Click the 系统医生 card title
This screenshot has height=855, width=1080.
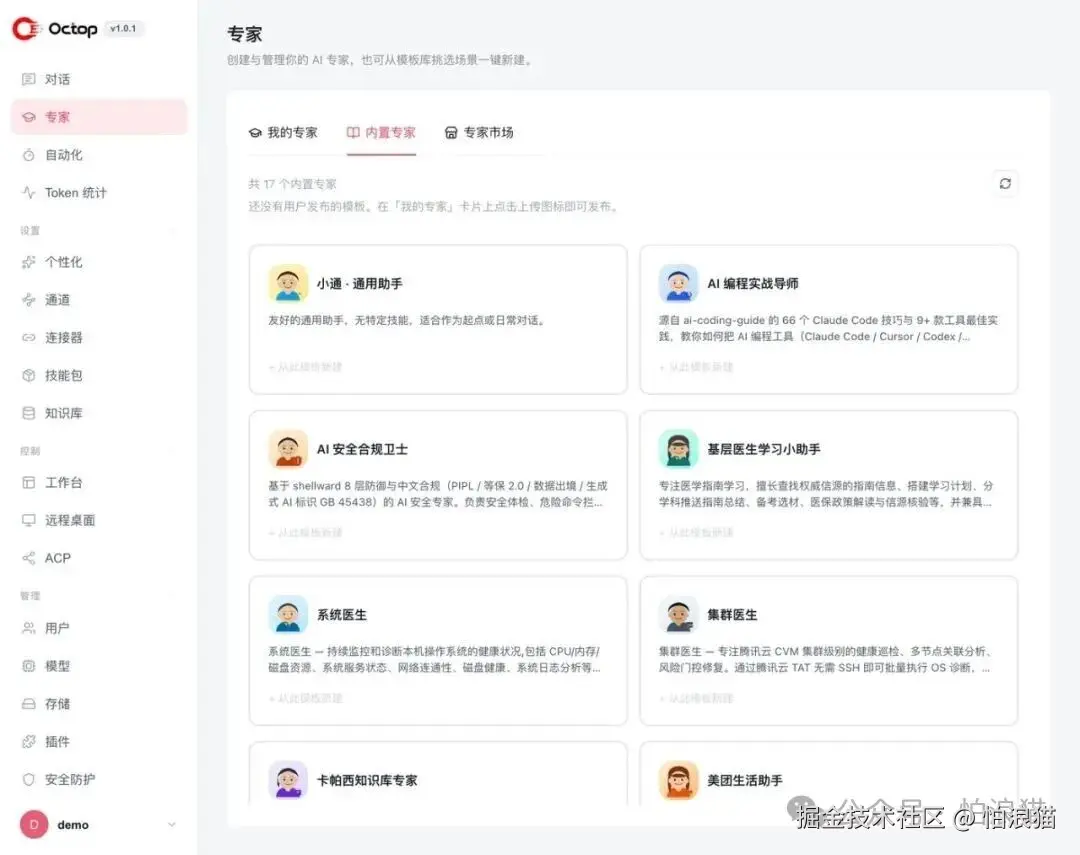pos(342,615)
